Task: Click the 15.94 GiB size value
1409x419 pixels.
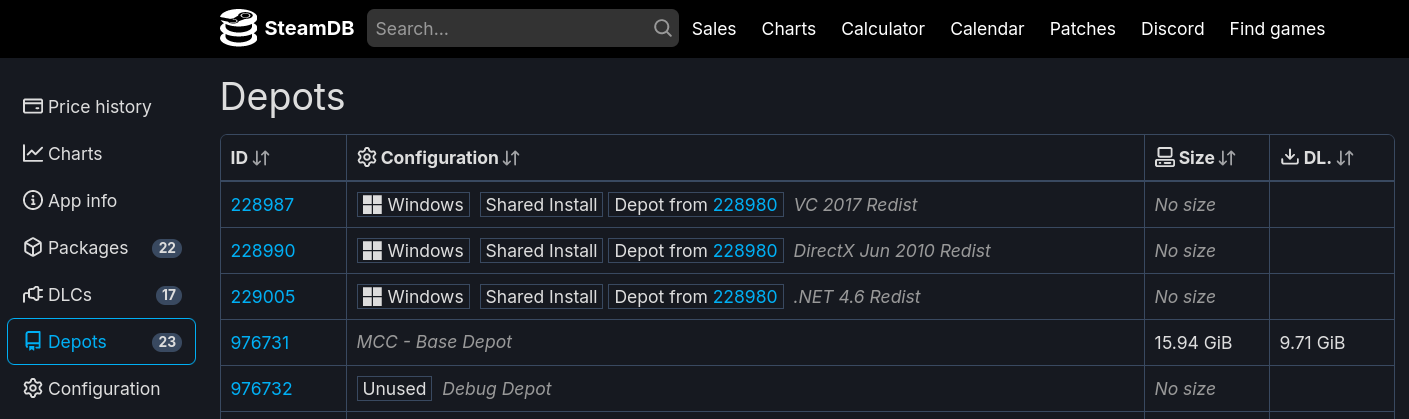Action: [x=1193, y=342]
